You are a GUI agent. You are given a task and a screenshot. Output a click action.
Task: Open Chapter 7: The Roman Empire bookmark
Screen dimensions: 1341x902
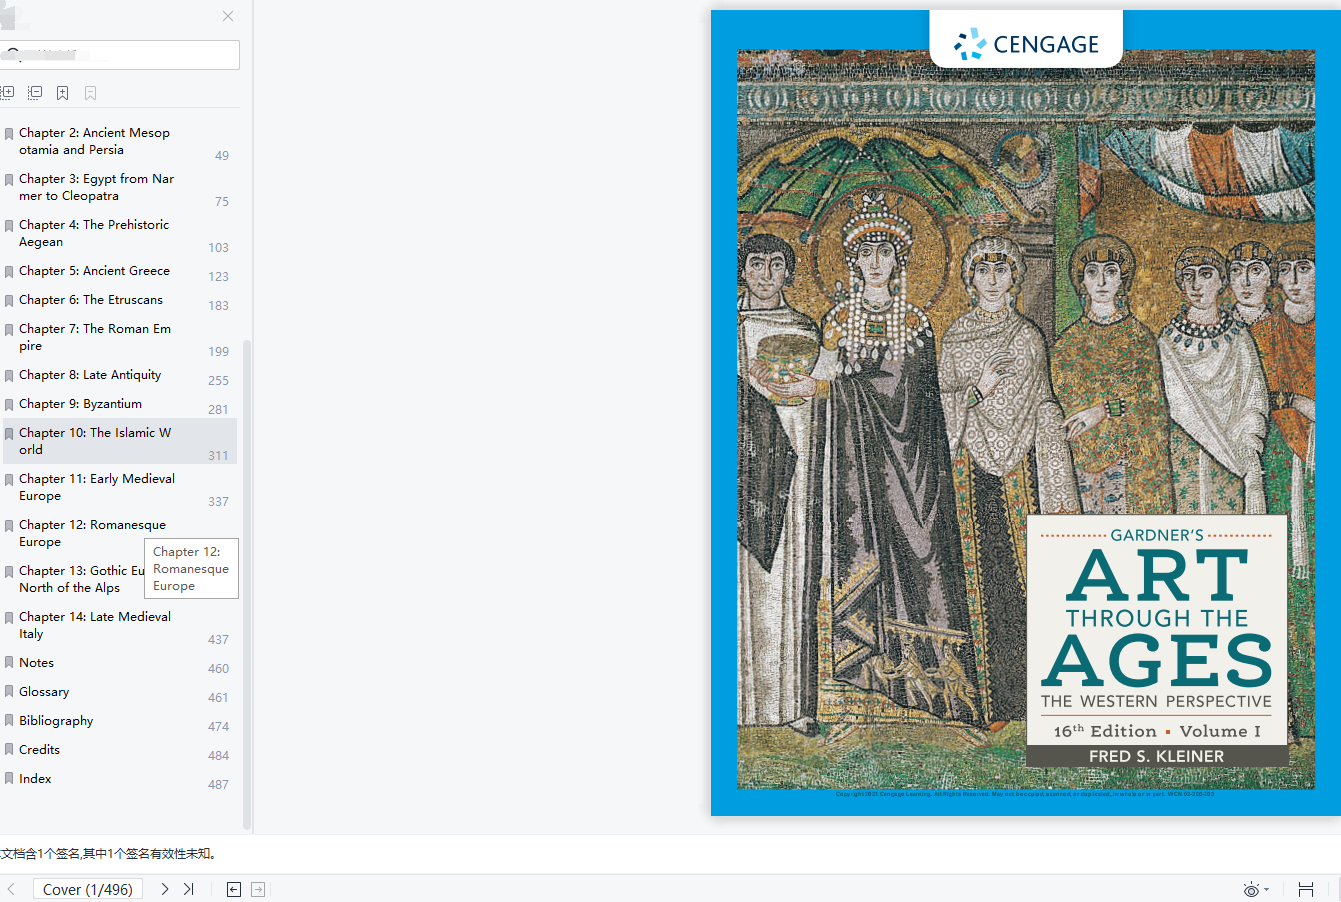click(x=95, y=337)
